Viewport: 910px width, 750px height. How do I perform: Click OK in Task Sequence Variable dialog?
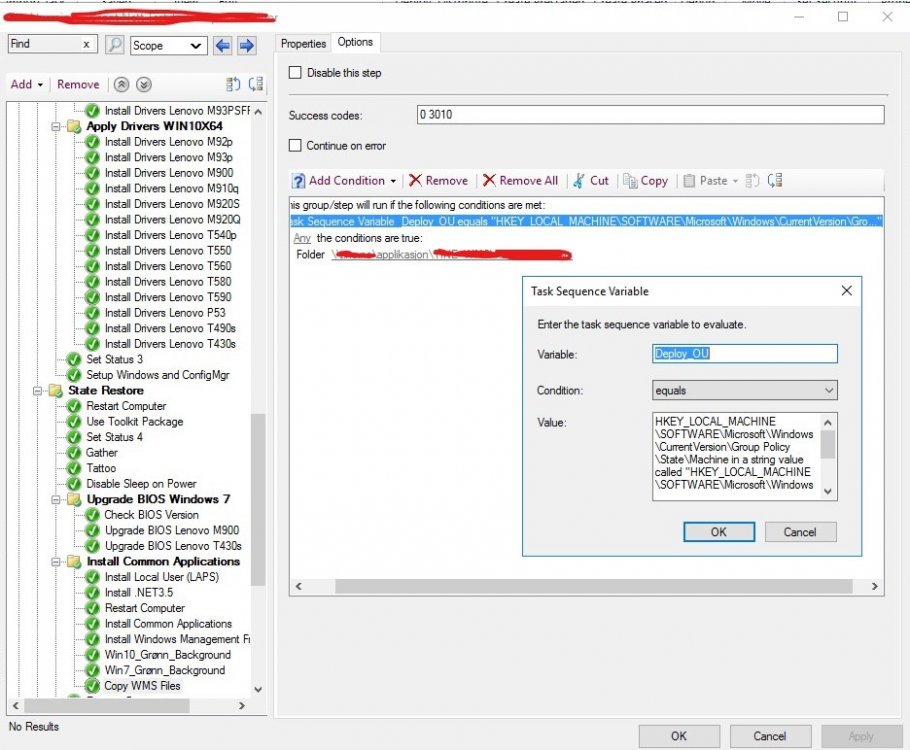[718, 532]
